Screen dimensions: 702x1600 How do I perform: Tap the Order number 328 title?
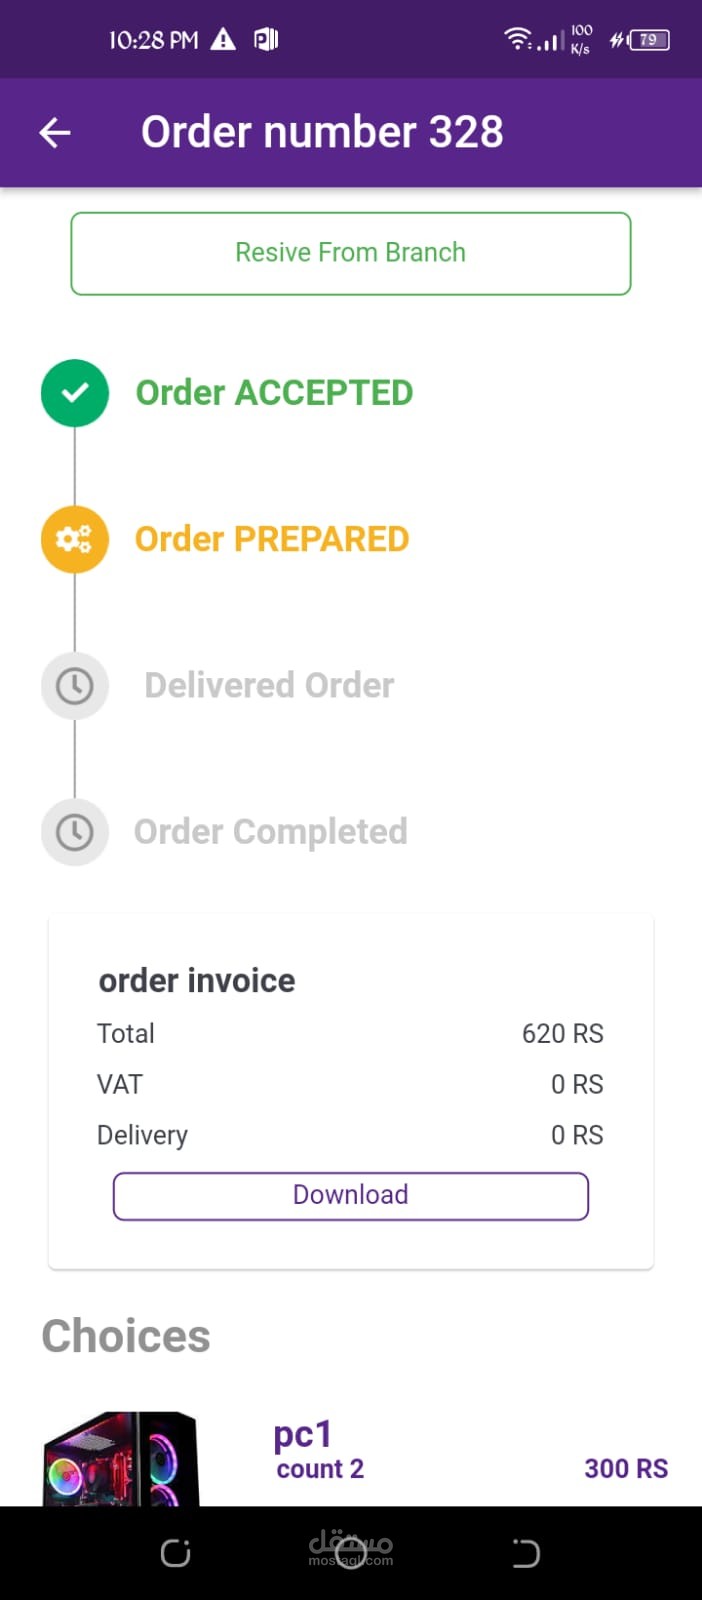322,132
